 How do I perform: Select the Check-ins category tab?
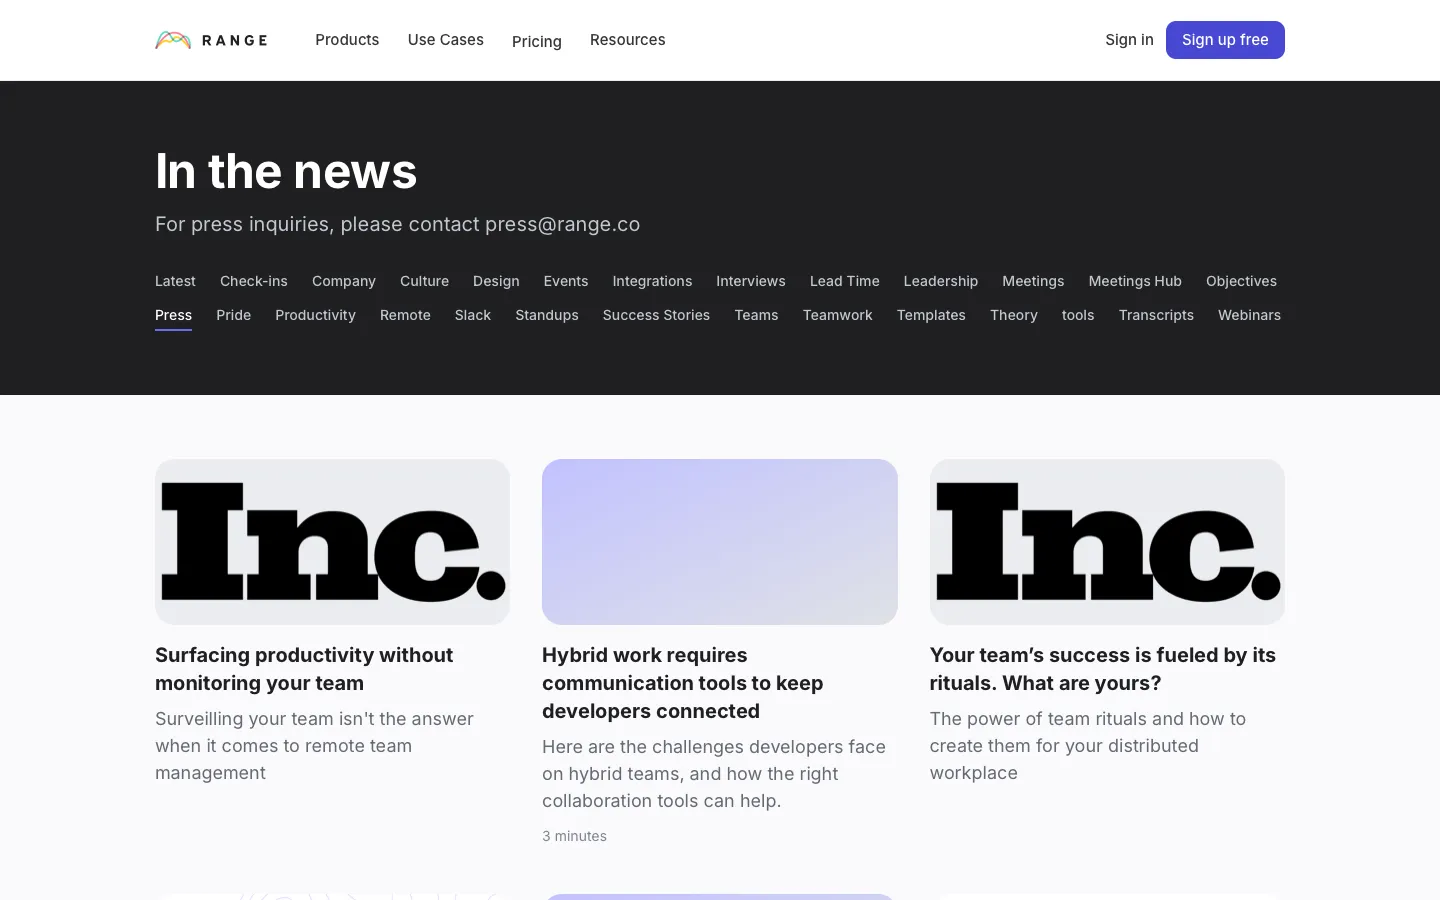click(254, 281)
